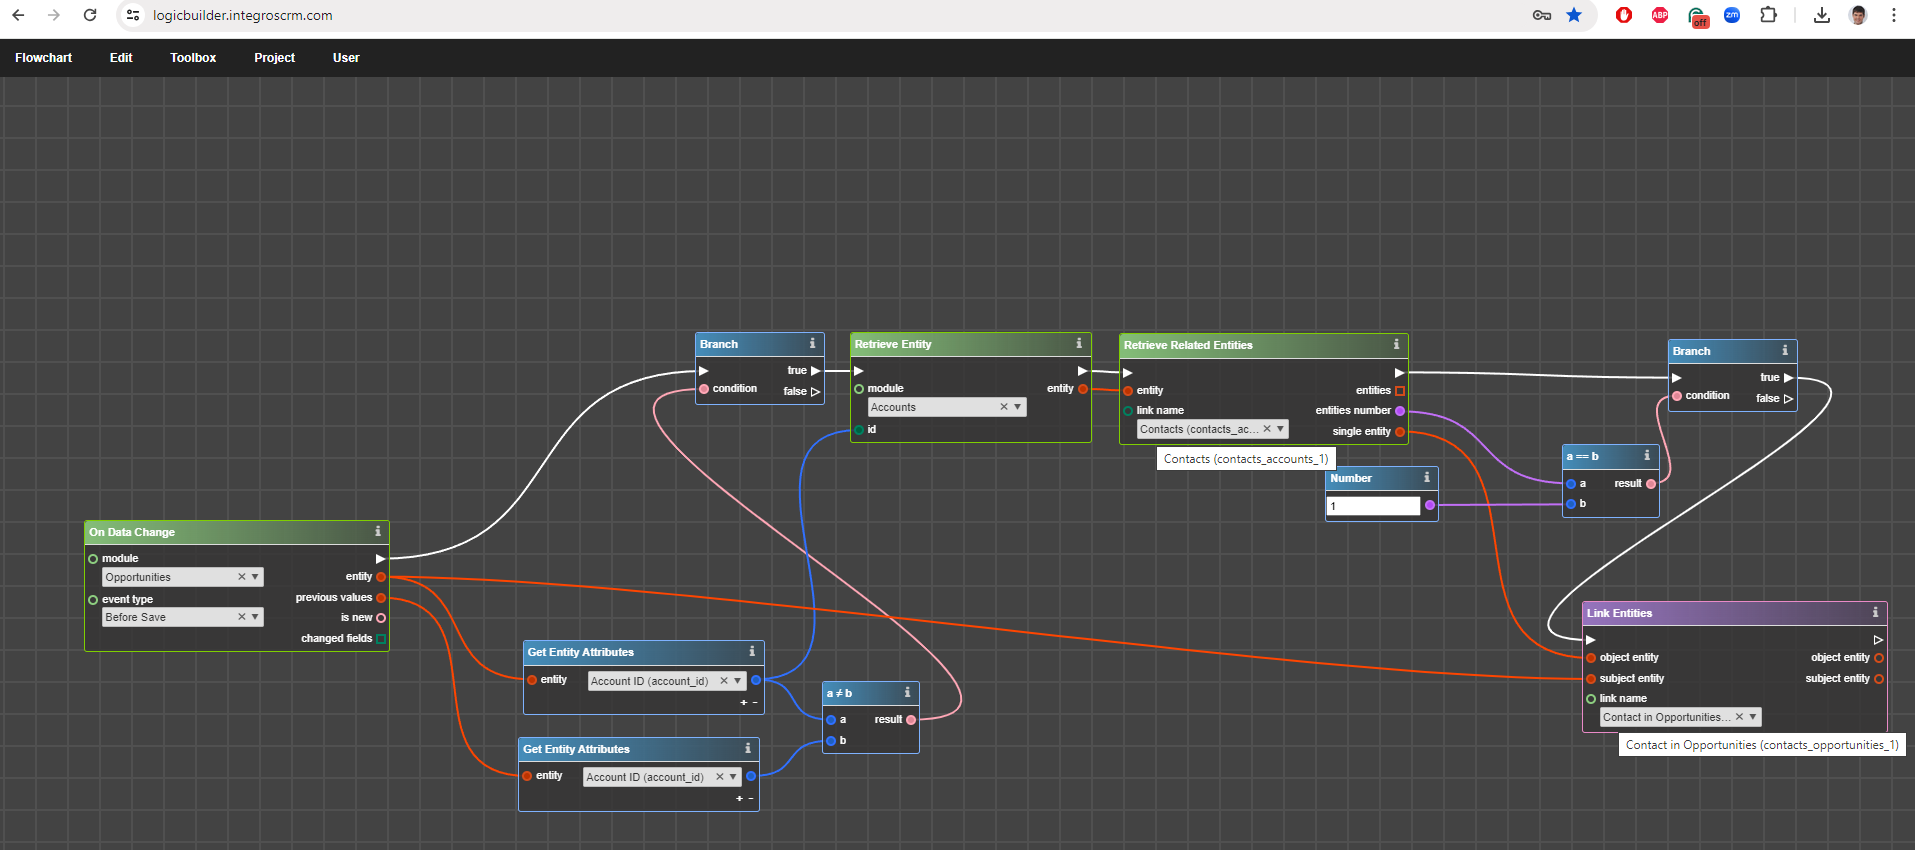
Task: Click false output of Branch next to Retrieve Entity
Action: coord(815,392)
